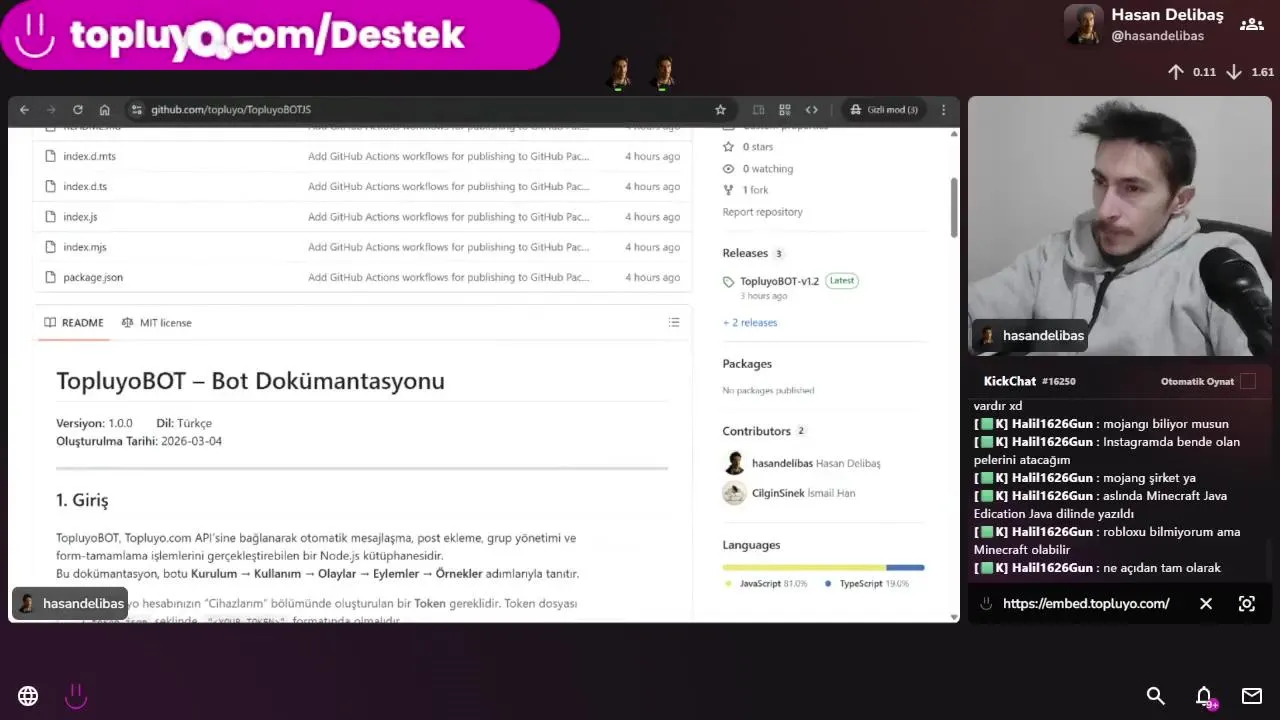
Task: Close the embed URL bar with X
Action: pyautogui.click(x=1206, y=604)
